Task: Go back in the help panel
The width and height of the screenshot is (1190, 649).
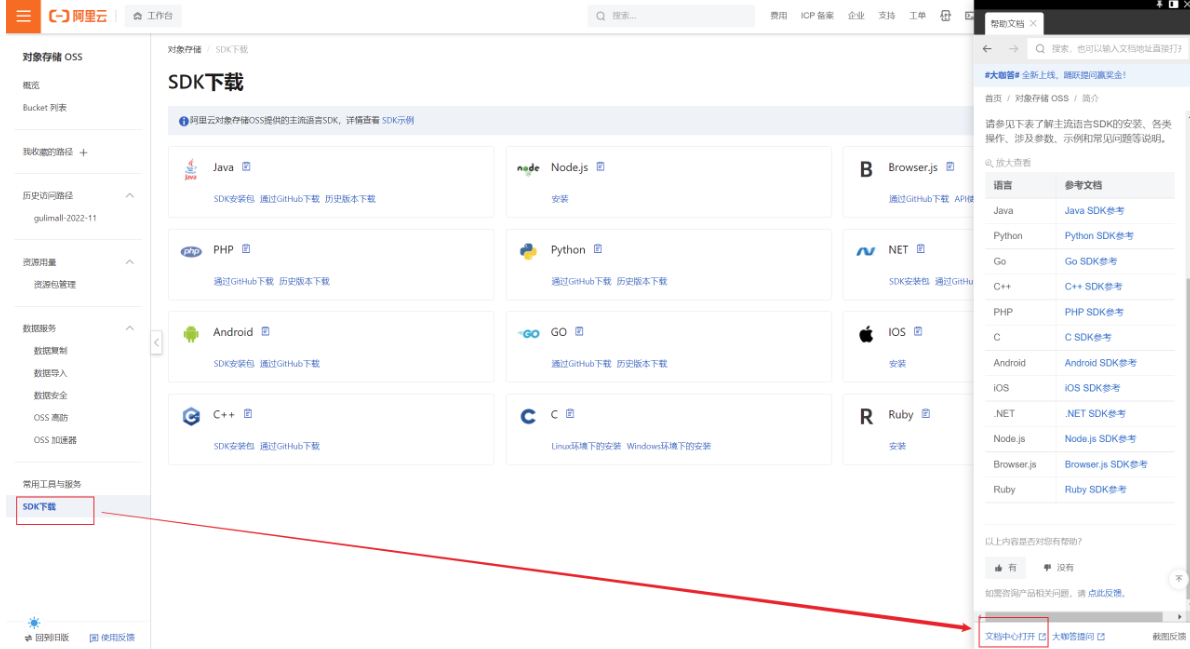Action: 987,49
